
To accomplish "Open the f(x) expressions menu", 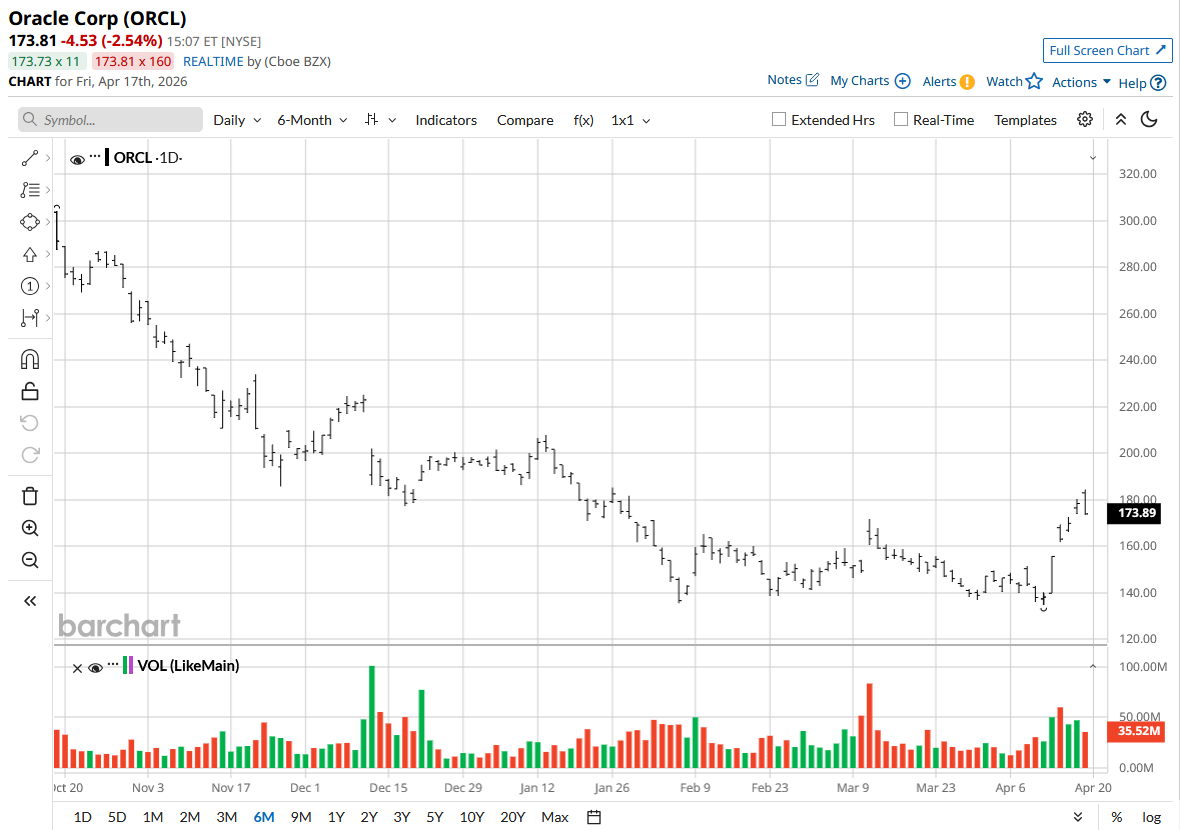I will pyautogui.click(x=583, y=120).
